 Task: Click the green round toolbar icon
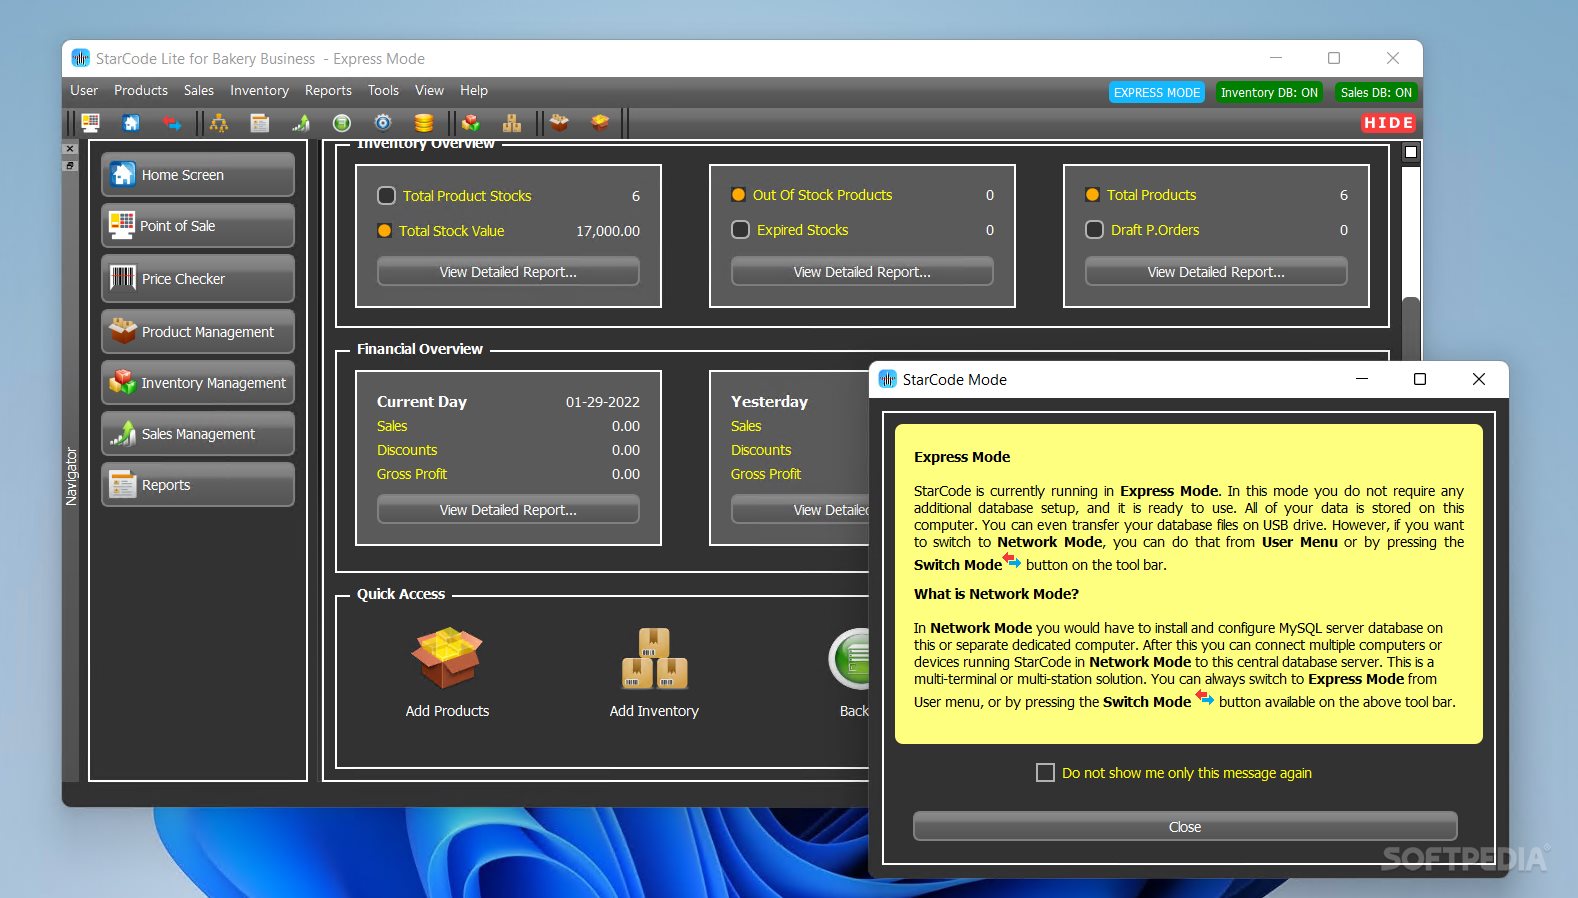pyautogui.click(x=342, y=123)
